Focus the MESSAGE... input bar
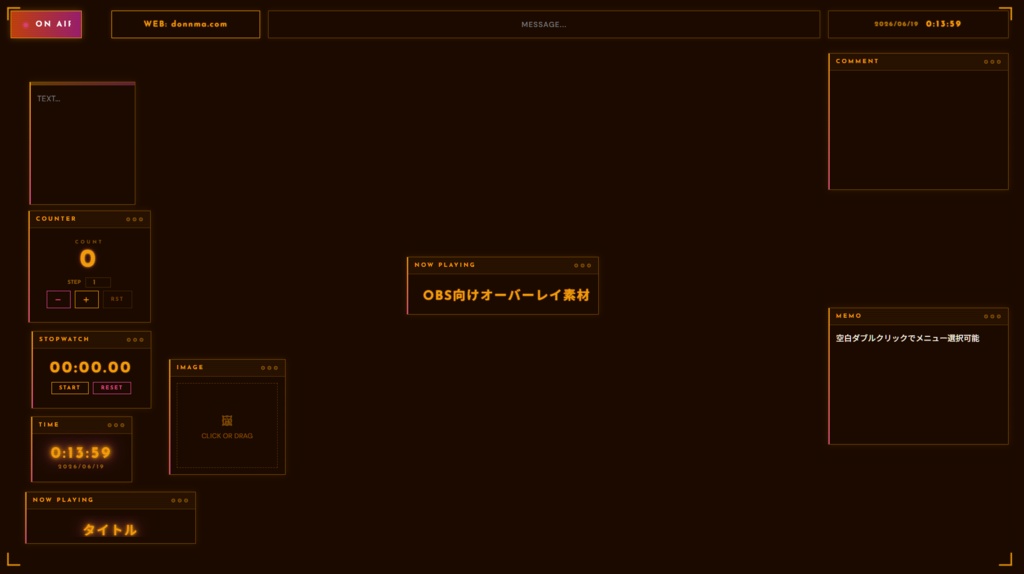 tap(543, 24)
